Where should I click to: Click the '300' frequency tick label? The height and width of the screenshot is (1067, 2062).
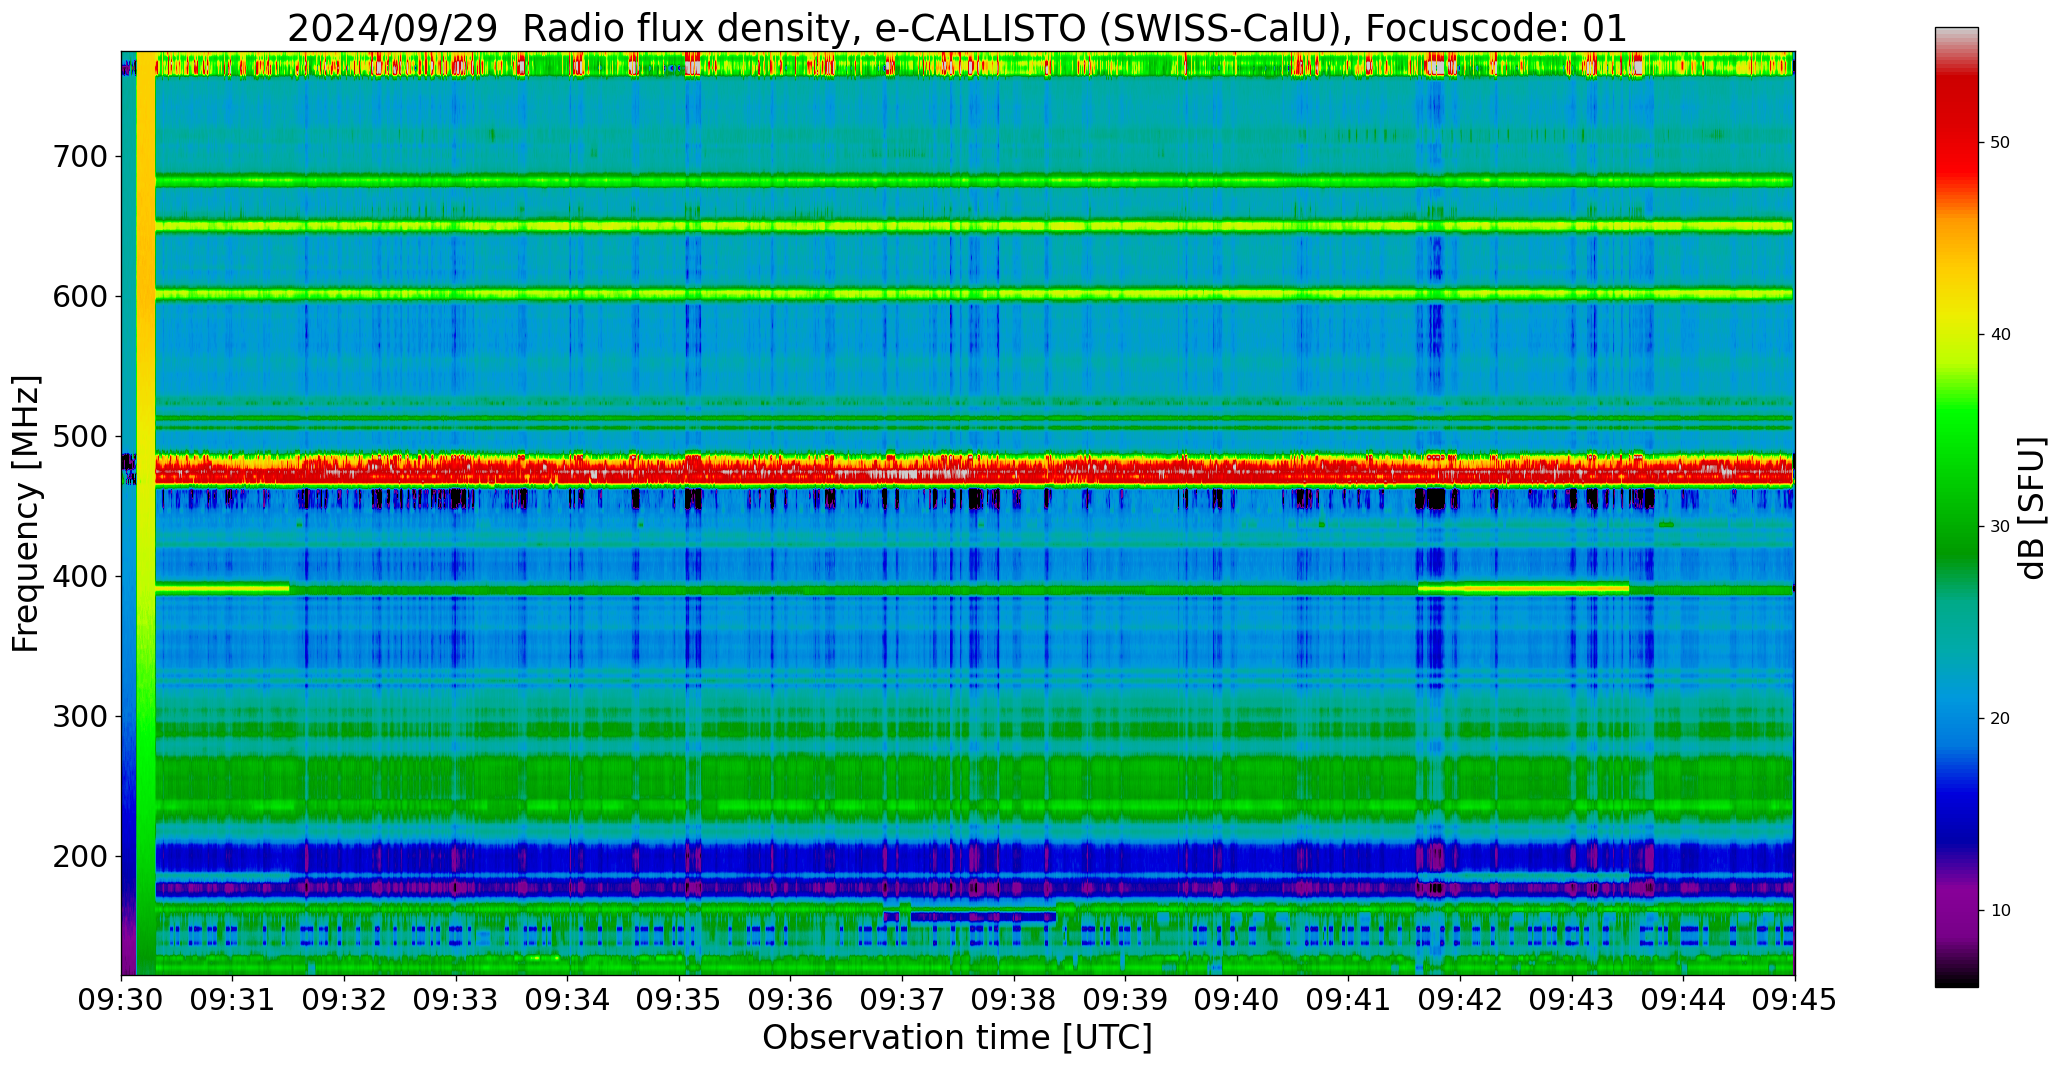pos(79,717)
